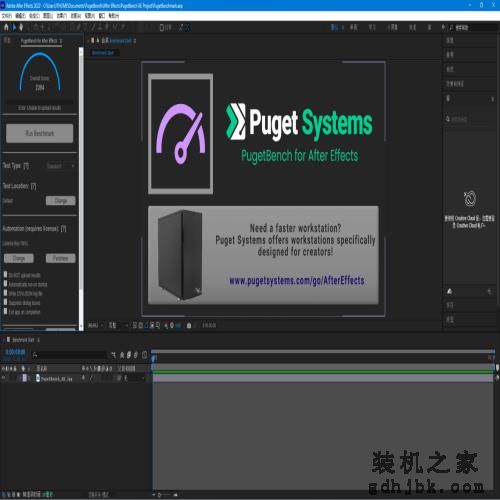Image resolution: width=500 pixels, height=500 pixels.
Task: Click the Change button for Test Location
Action: [x=61, y=201]
